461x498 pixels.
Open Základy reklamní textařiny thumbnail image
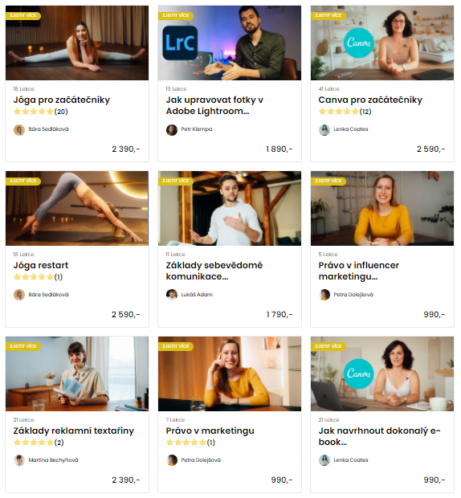tap(77, 374)
